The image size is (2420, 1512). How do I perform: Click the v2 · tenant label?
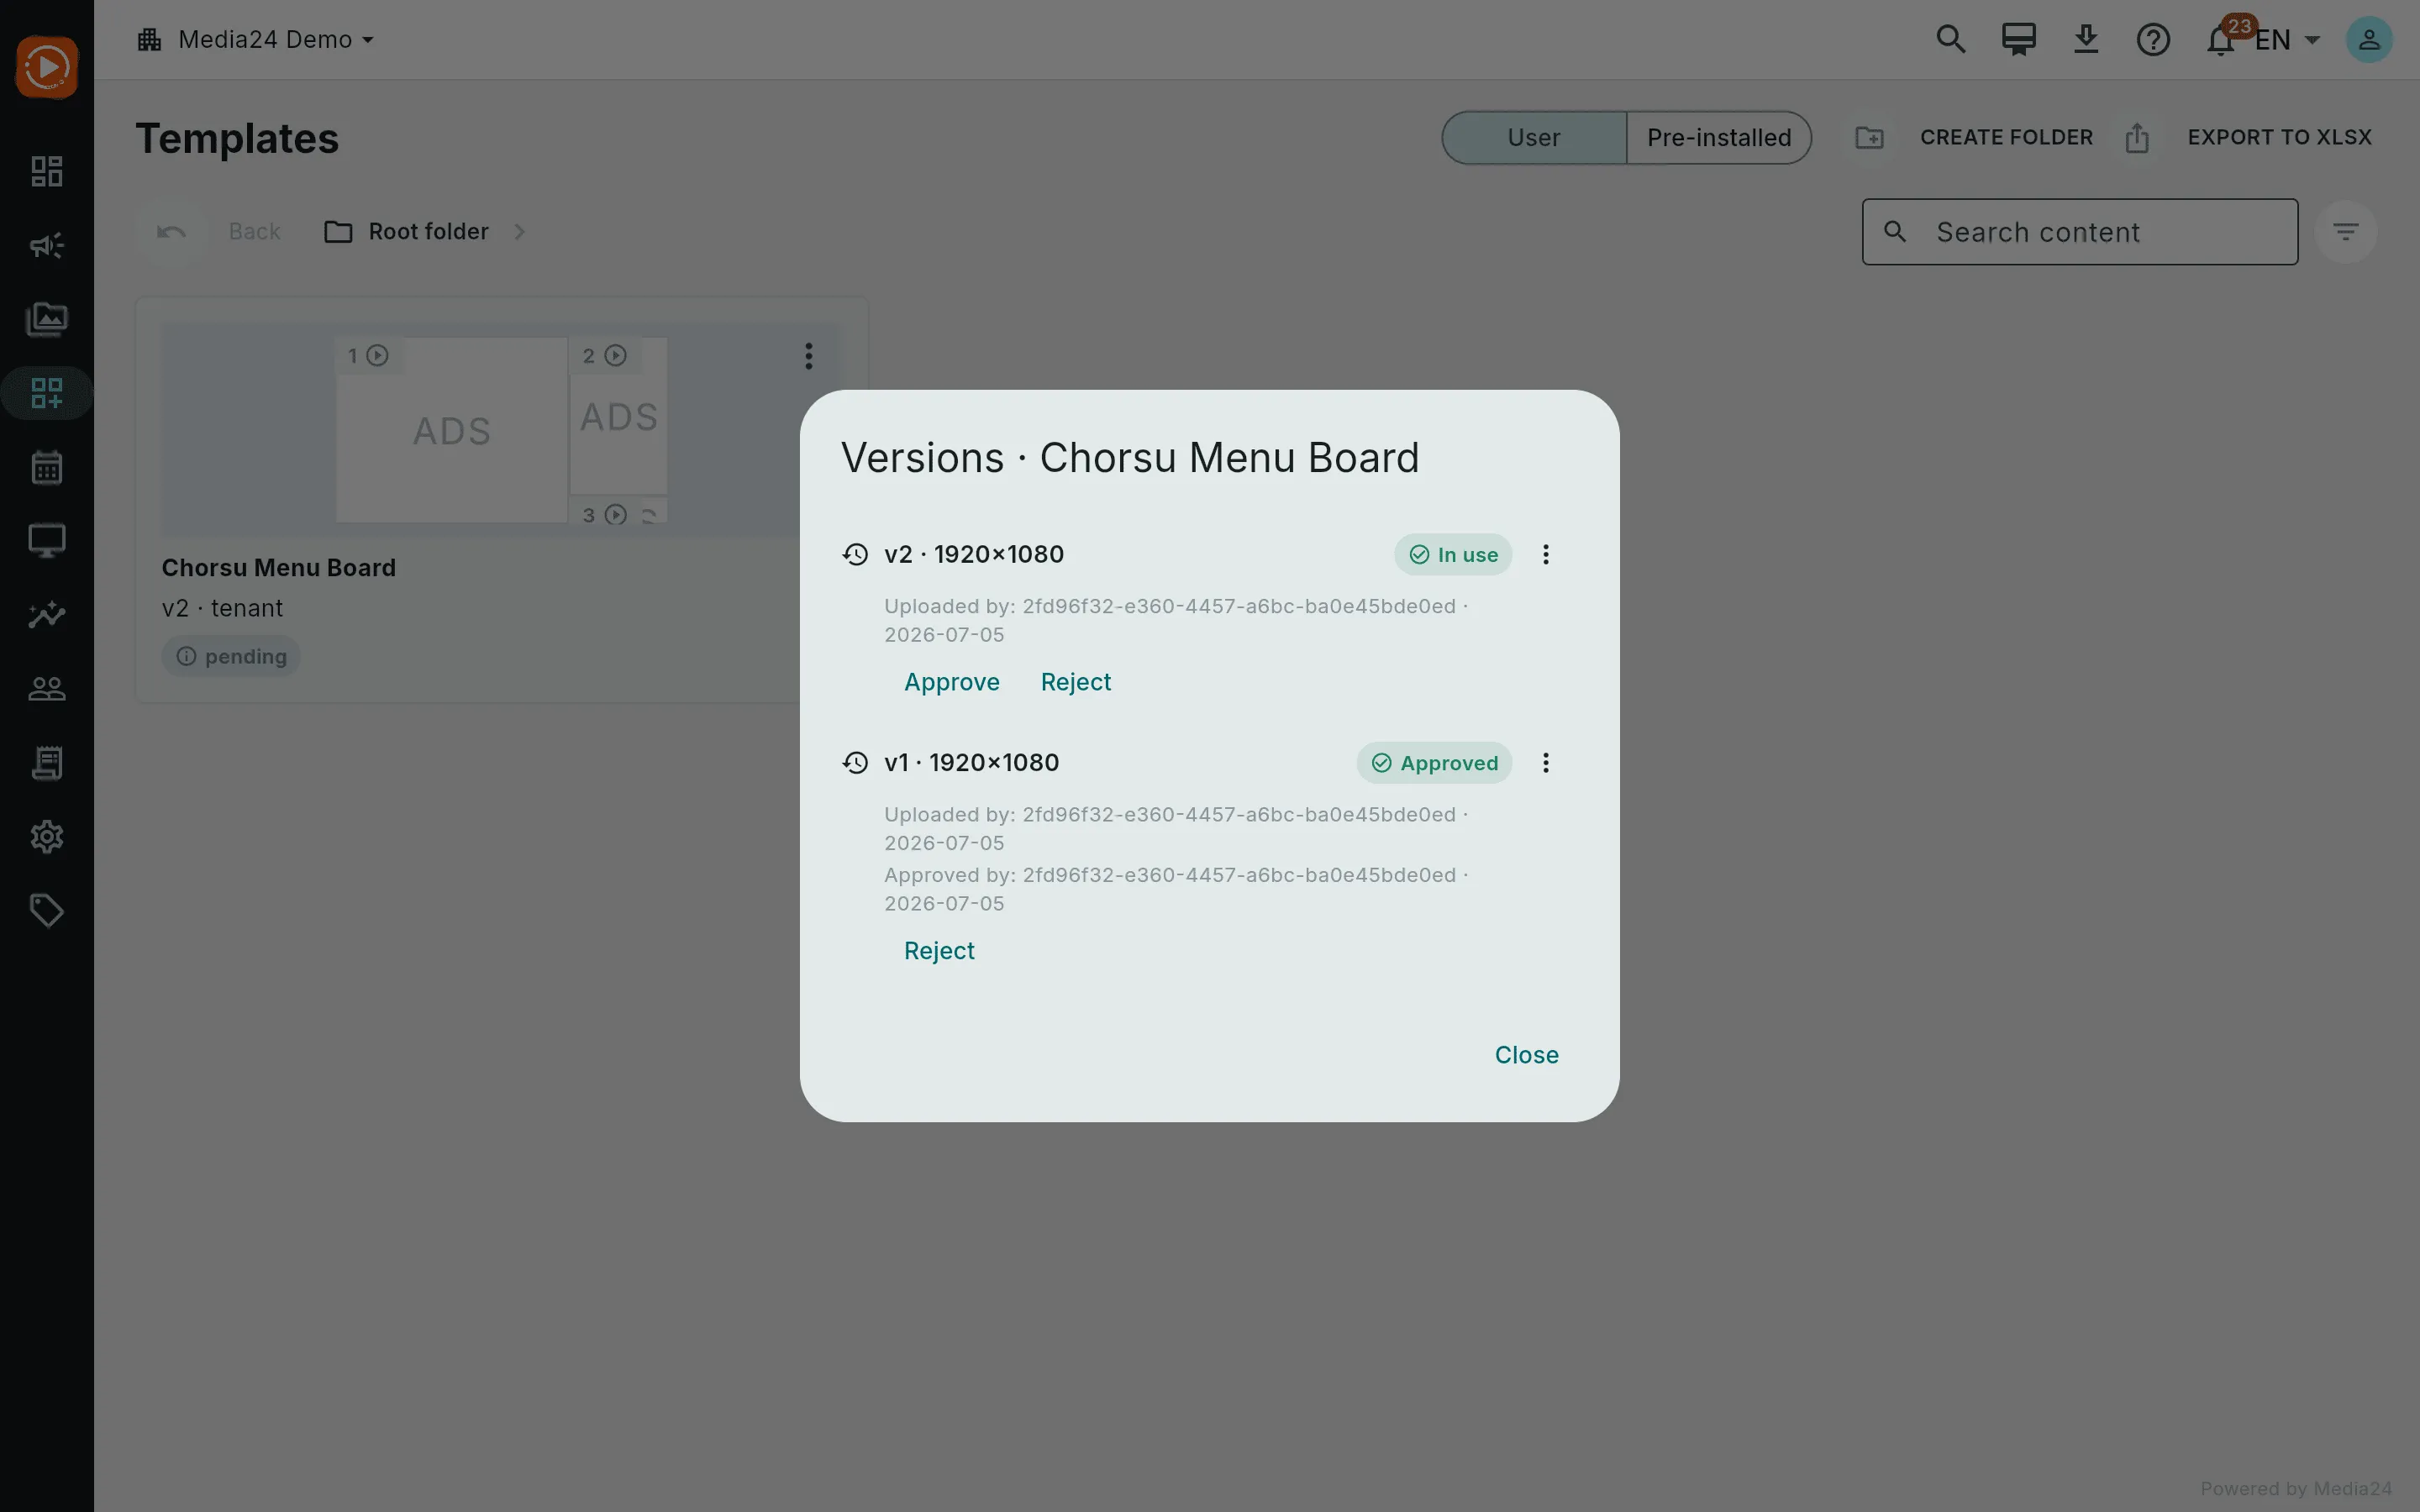tap(222, 608)
